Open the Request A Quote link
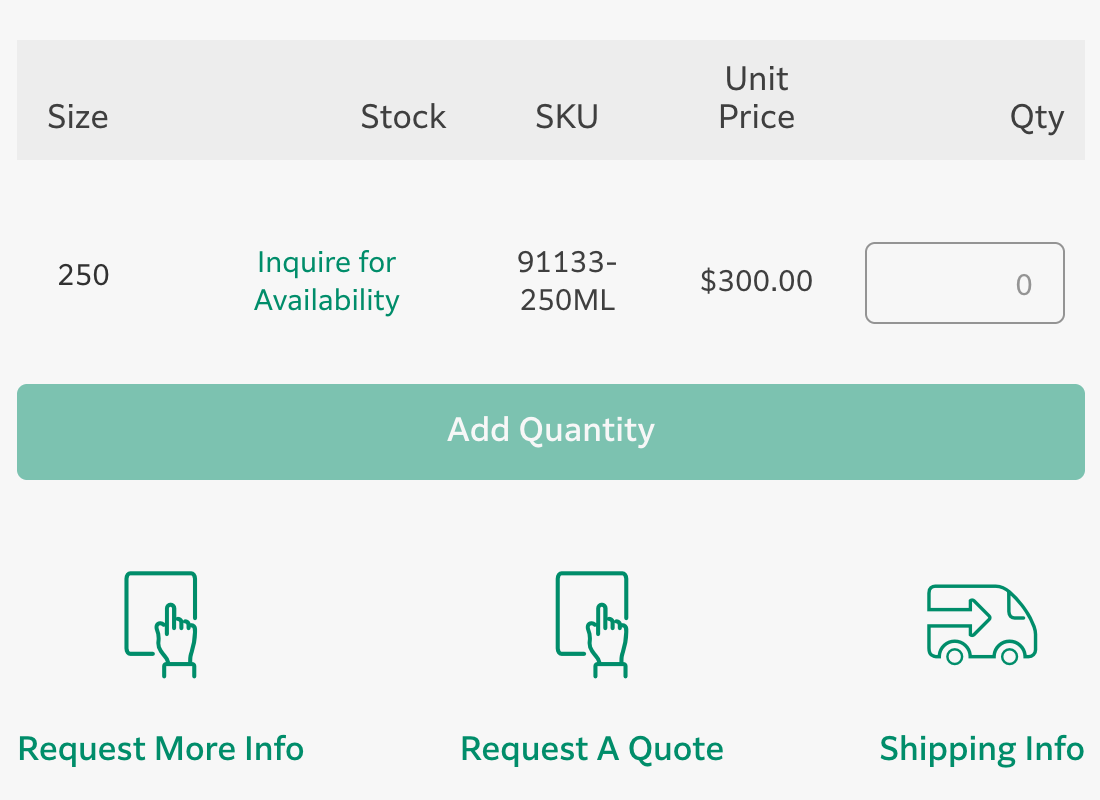This screenshot has height=800, width=1100. (x=592, y=749)
